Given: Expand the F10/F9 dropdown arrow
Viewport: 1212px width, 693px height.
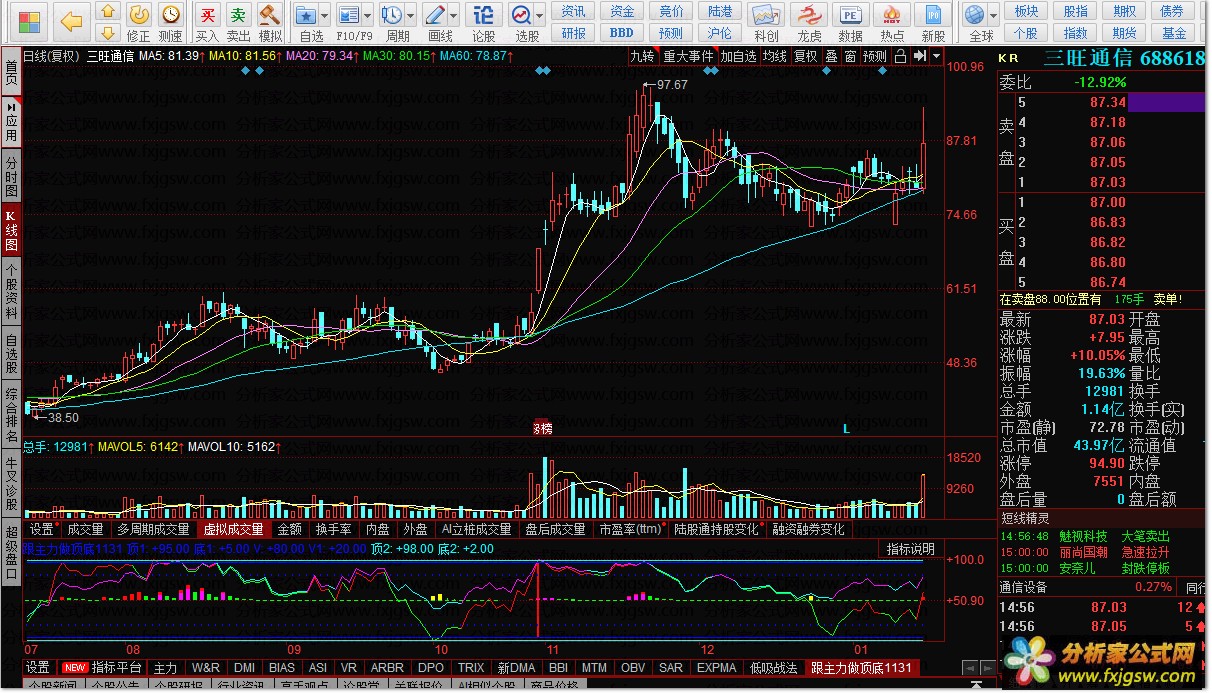Looking at the screenshot, I should point(367,16).
